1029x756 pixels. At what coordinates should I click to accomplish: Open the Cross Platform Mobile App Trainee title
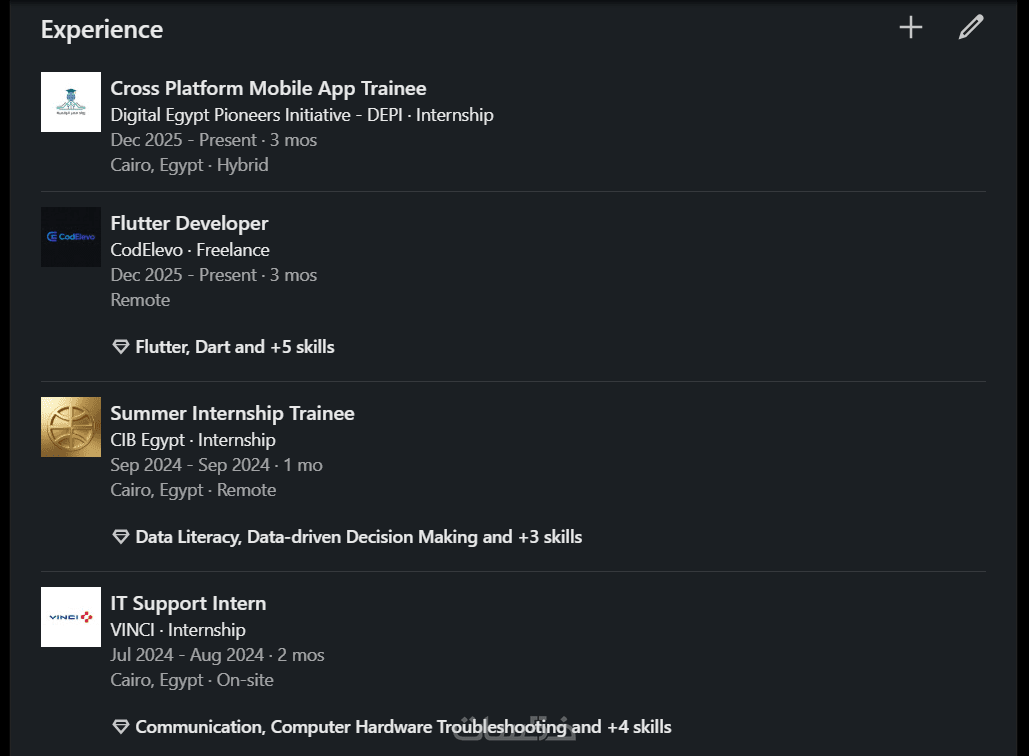tap(268, 88)
